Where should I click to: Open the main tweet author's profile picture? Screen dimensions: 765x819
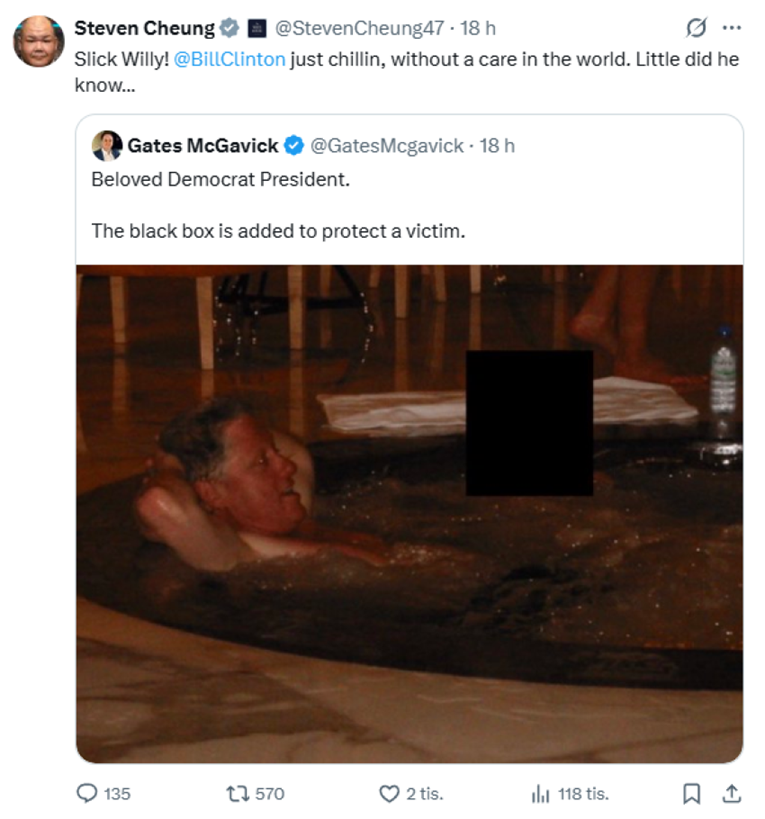tap(38, 41)
